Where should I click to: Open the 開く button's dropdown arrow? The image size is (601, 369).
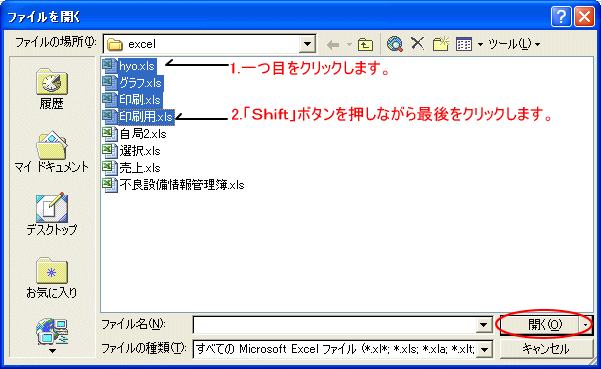[x=586, y=325]
